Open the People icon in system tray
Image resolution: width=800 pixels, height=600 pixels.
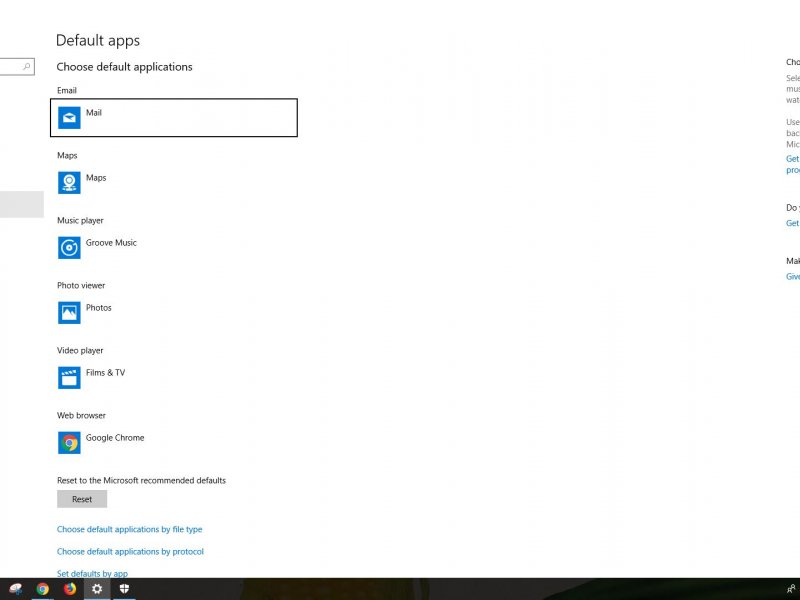pos(791,589)
